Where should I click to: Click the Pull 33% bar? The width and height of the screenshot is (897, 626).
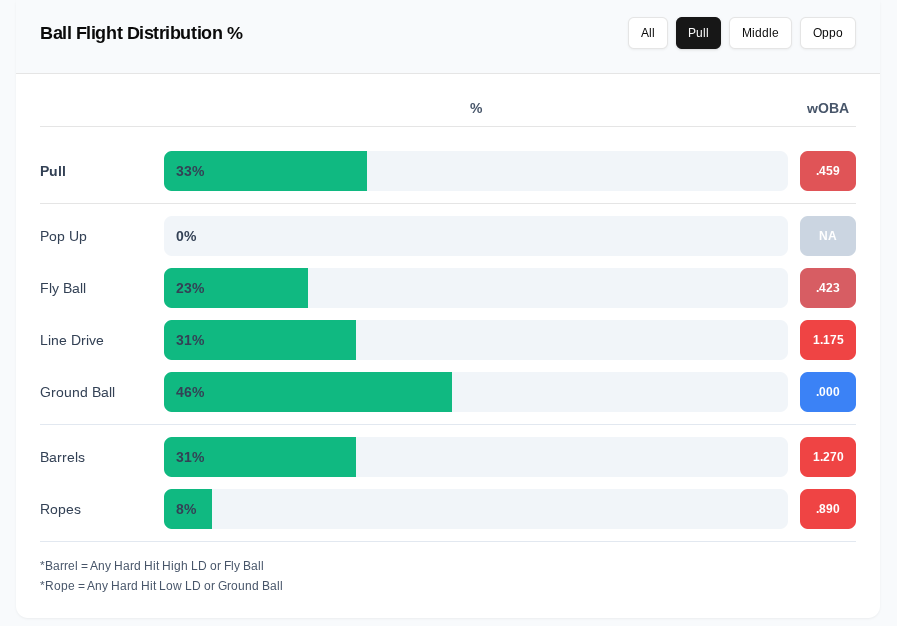pos(475,171)
